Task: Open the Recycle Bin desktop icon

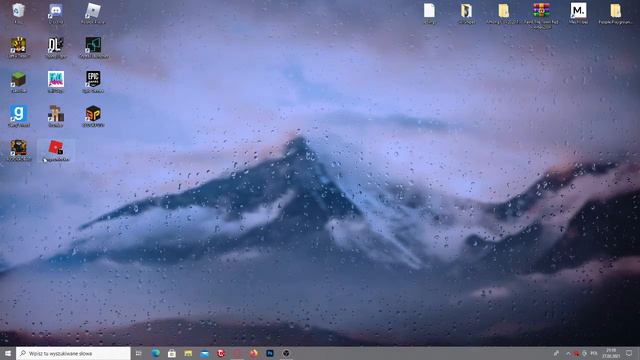Action: [18, 11]
